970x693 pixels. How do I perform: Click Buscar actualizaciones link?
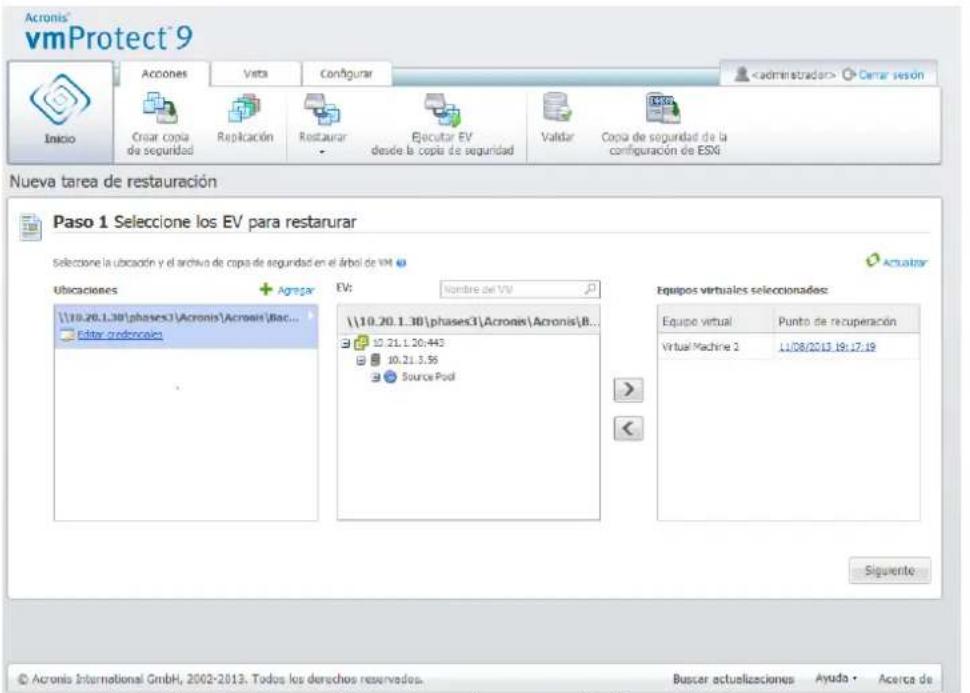[733, 679]
